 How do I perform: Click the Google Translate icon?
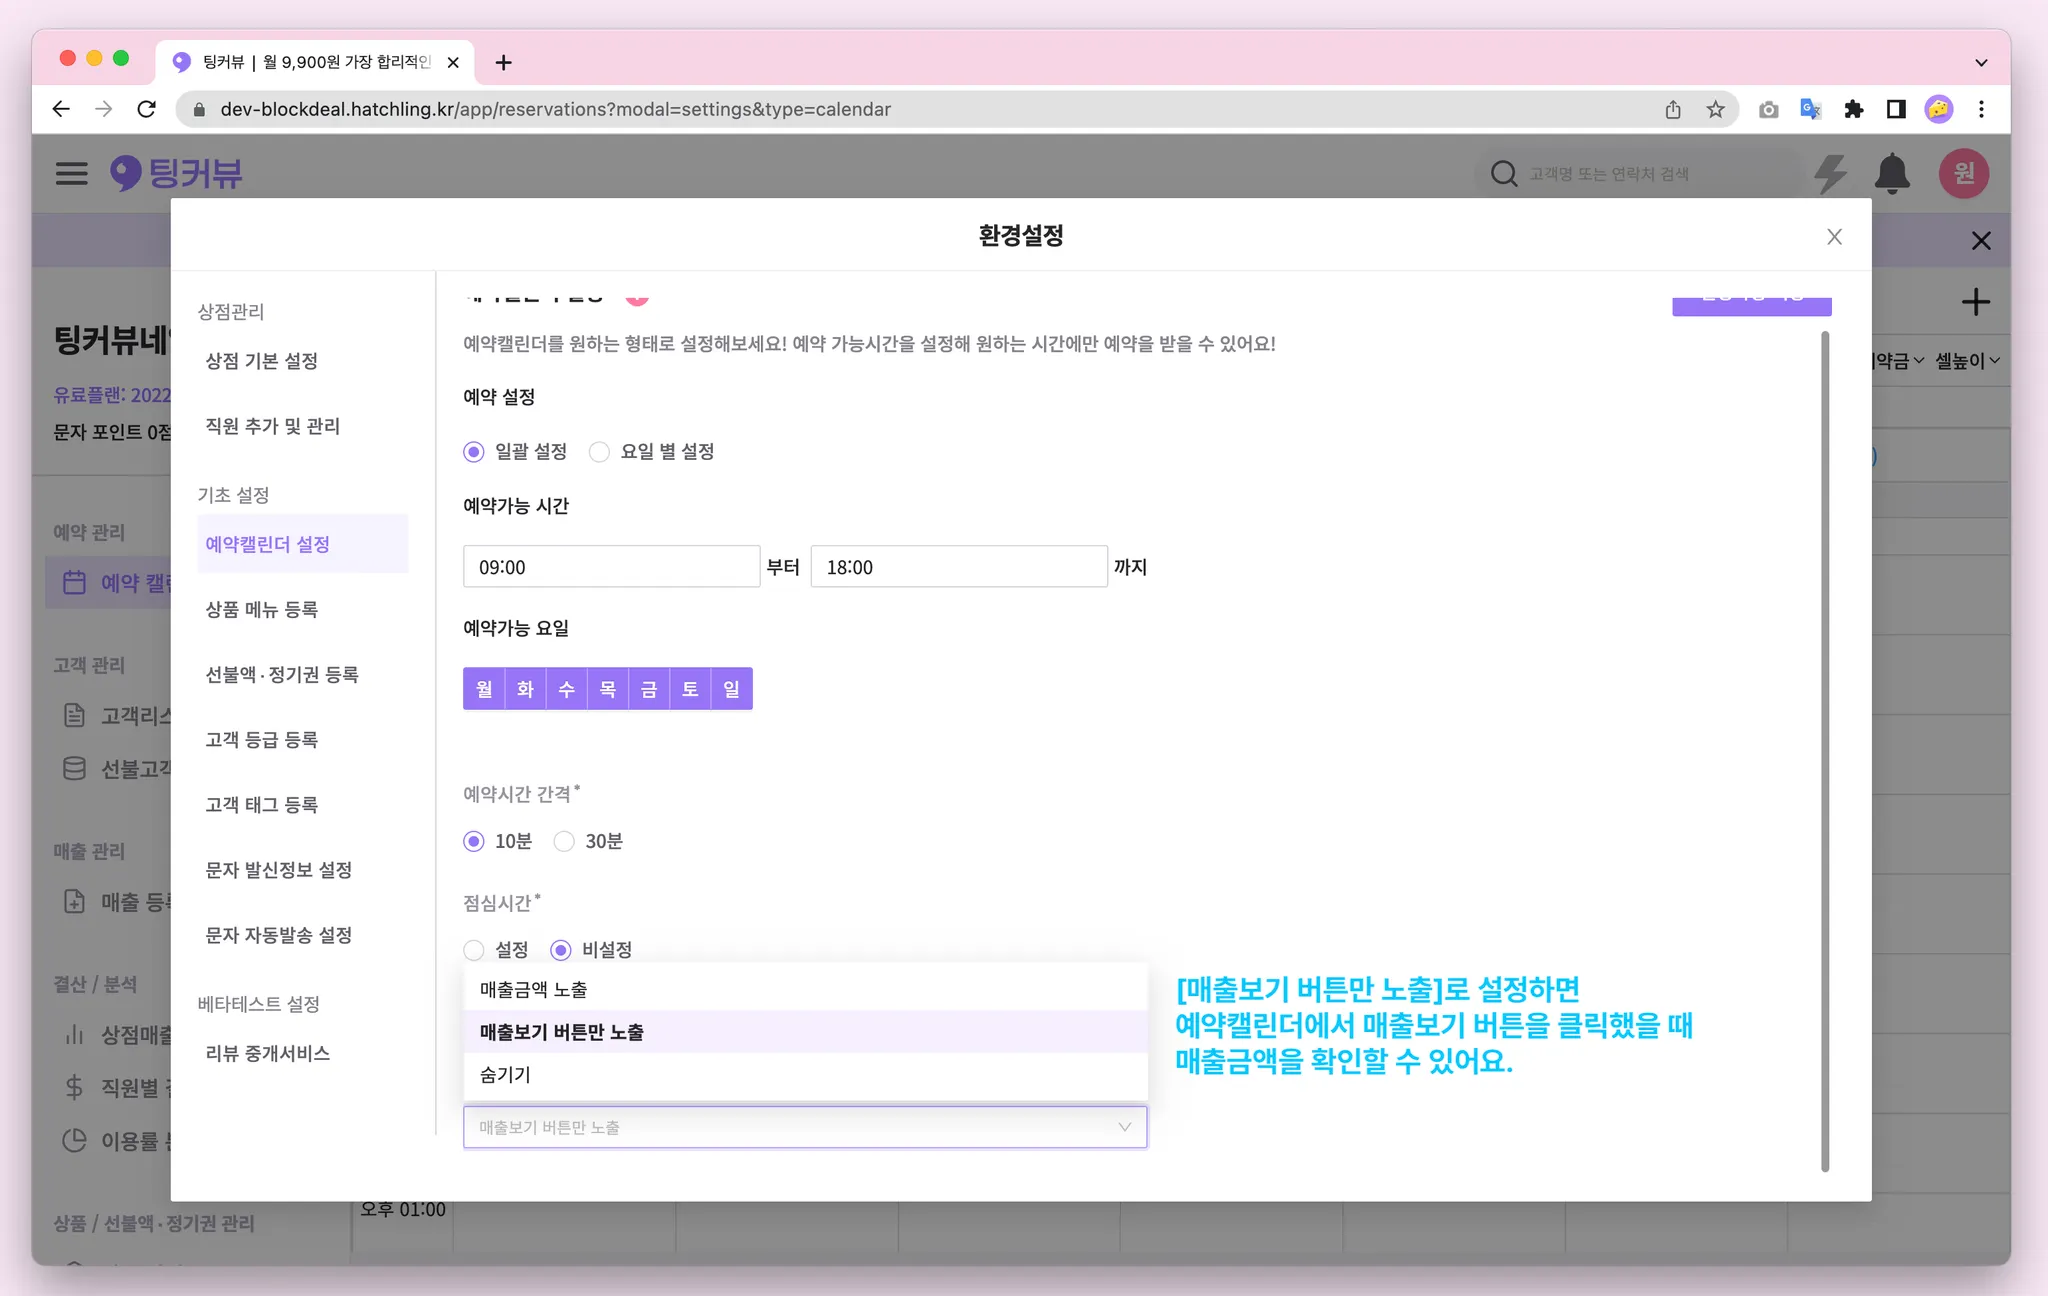1810,110
